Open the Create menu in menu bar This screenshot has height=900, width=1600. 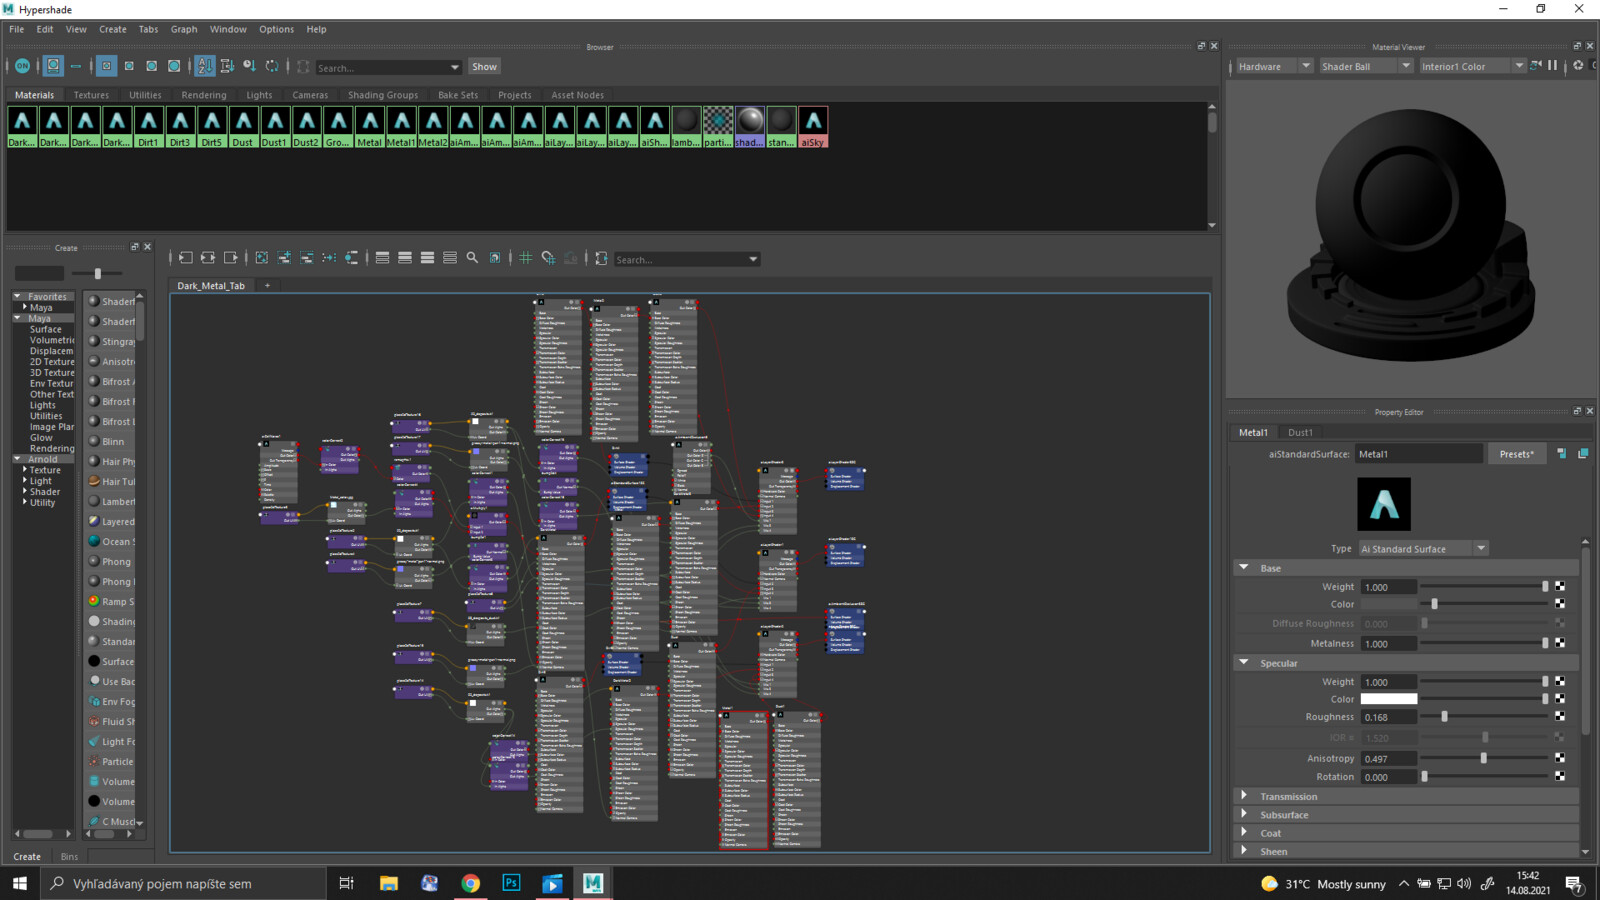(112, 29)
